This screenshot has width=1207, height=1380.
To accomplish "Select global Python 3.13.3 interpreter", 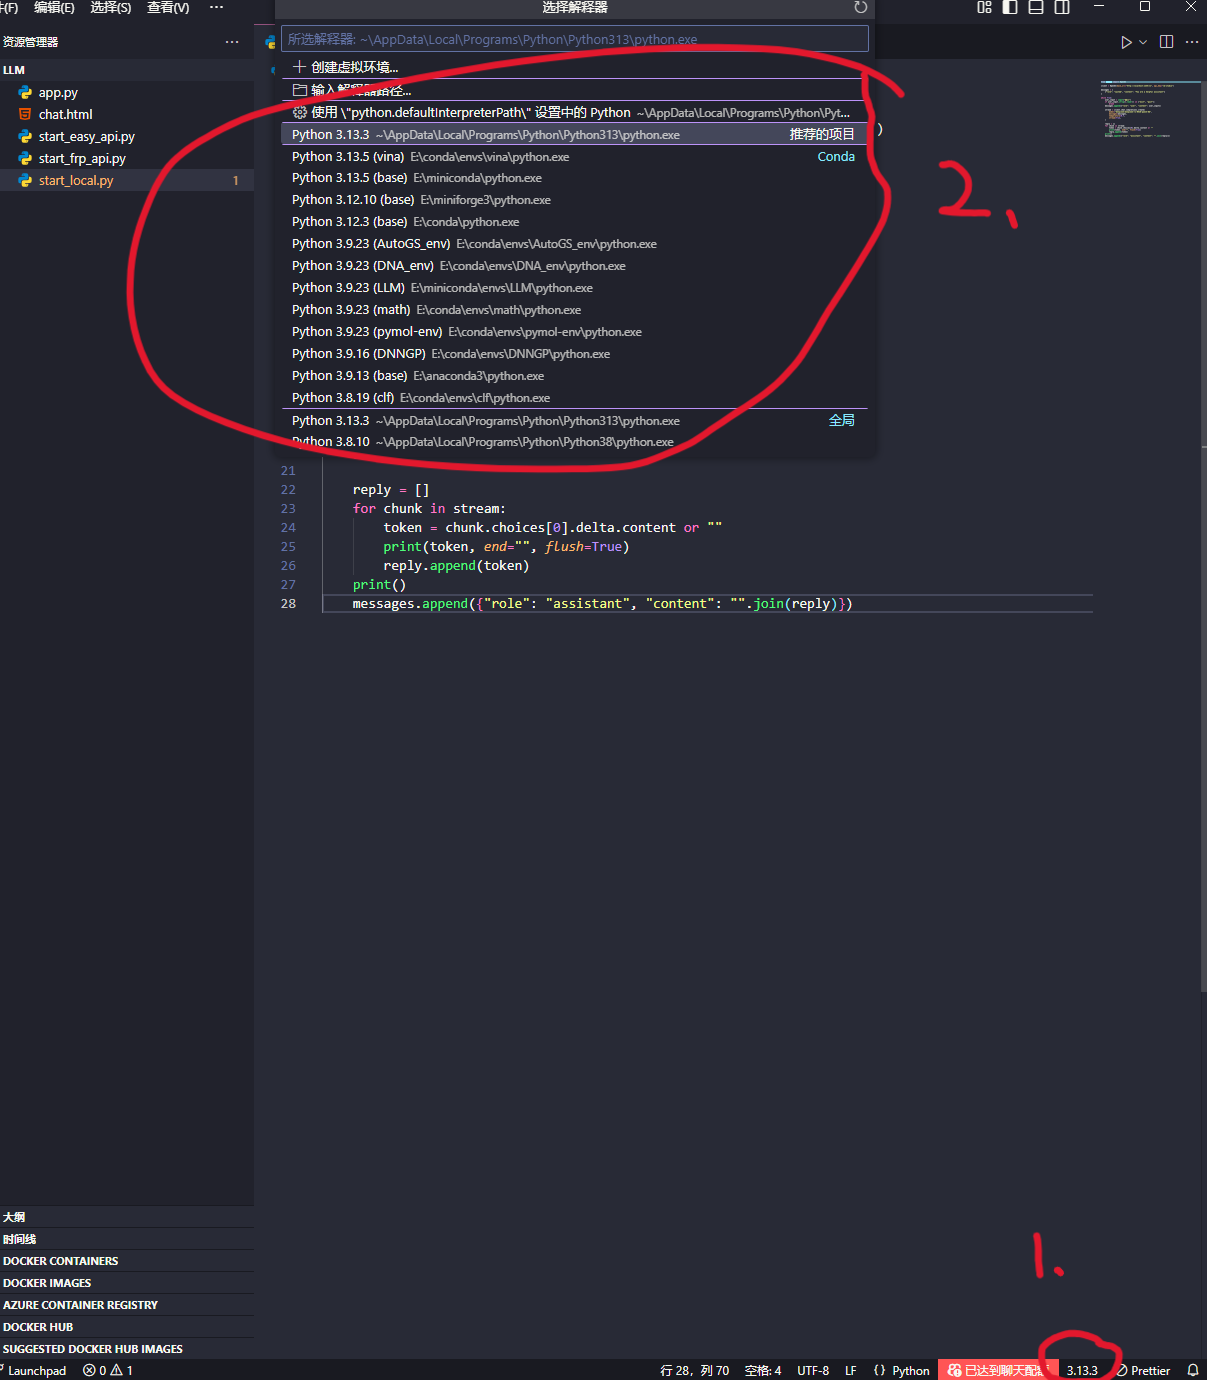I will point(574,421).
